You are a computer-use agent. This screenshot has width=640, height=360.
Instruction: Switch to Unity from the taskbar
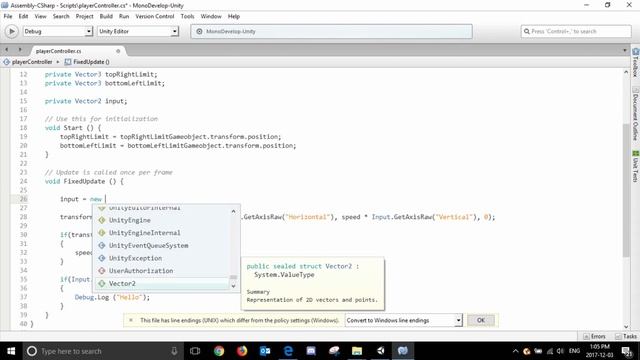[380, 351]
